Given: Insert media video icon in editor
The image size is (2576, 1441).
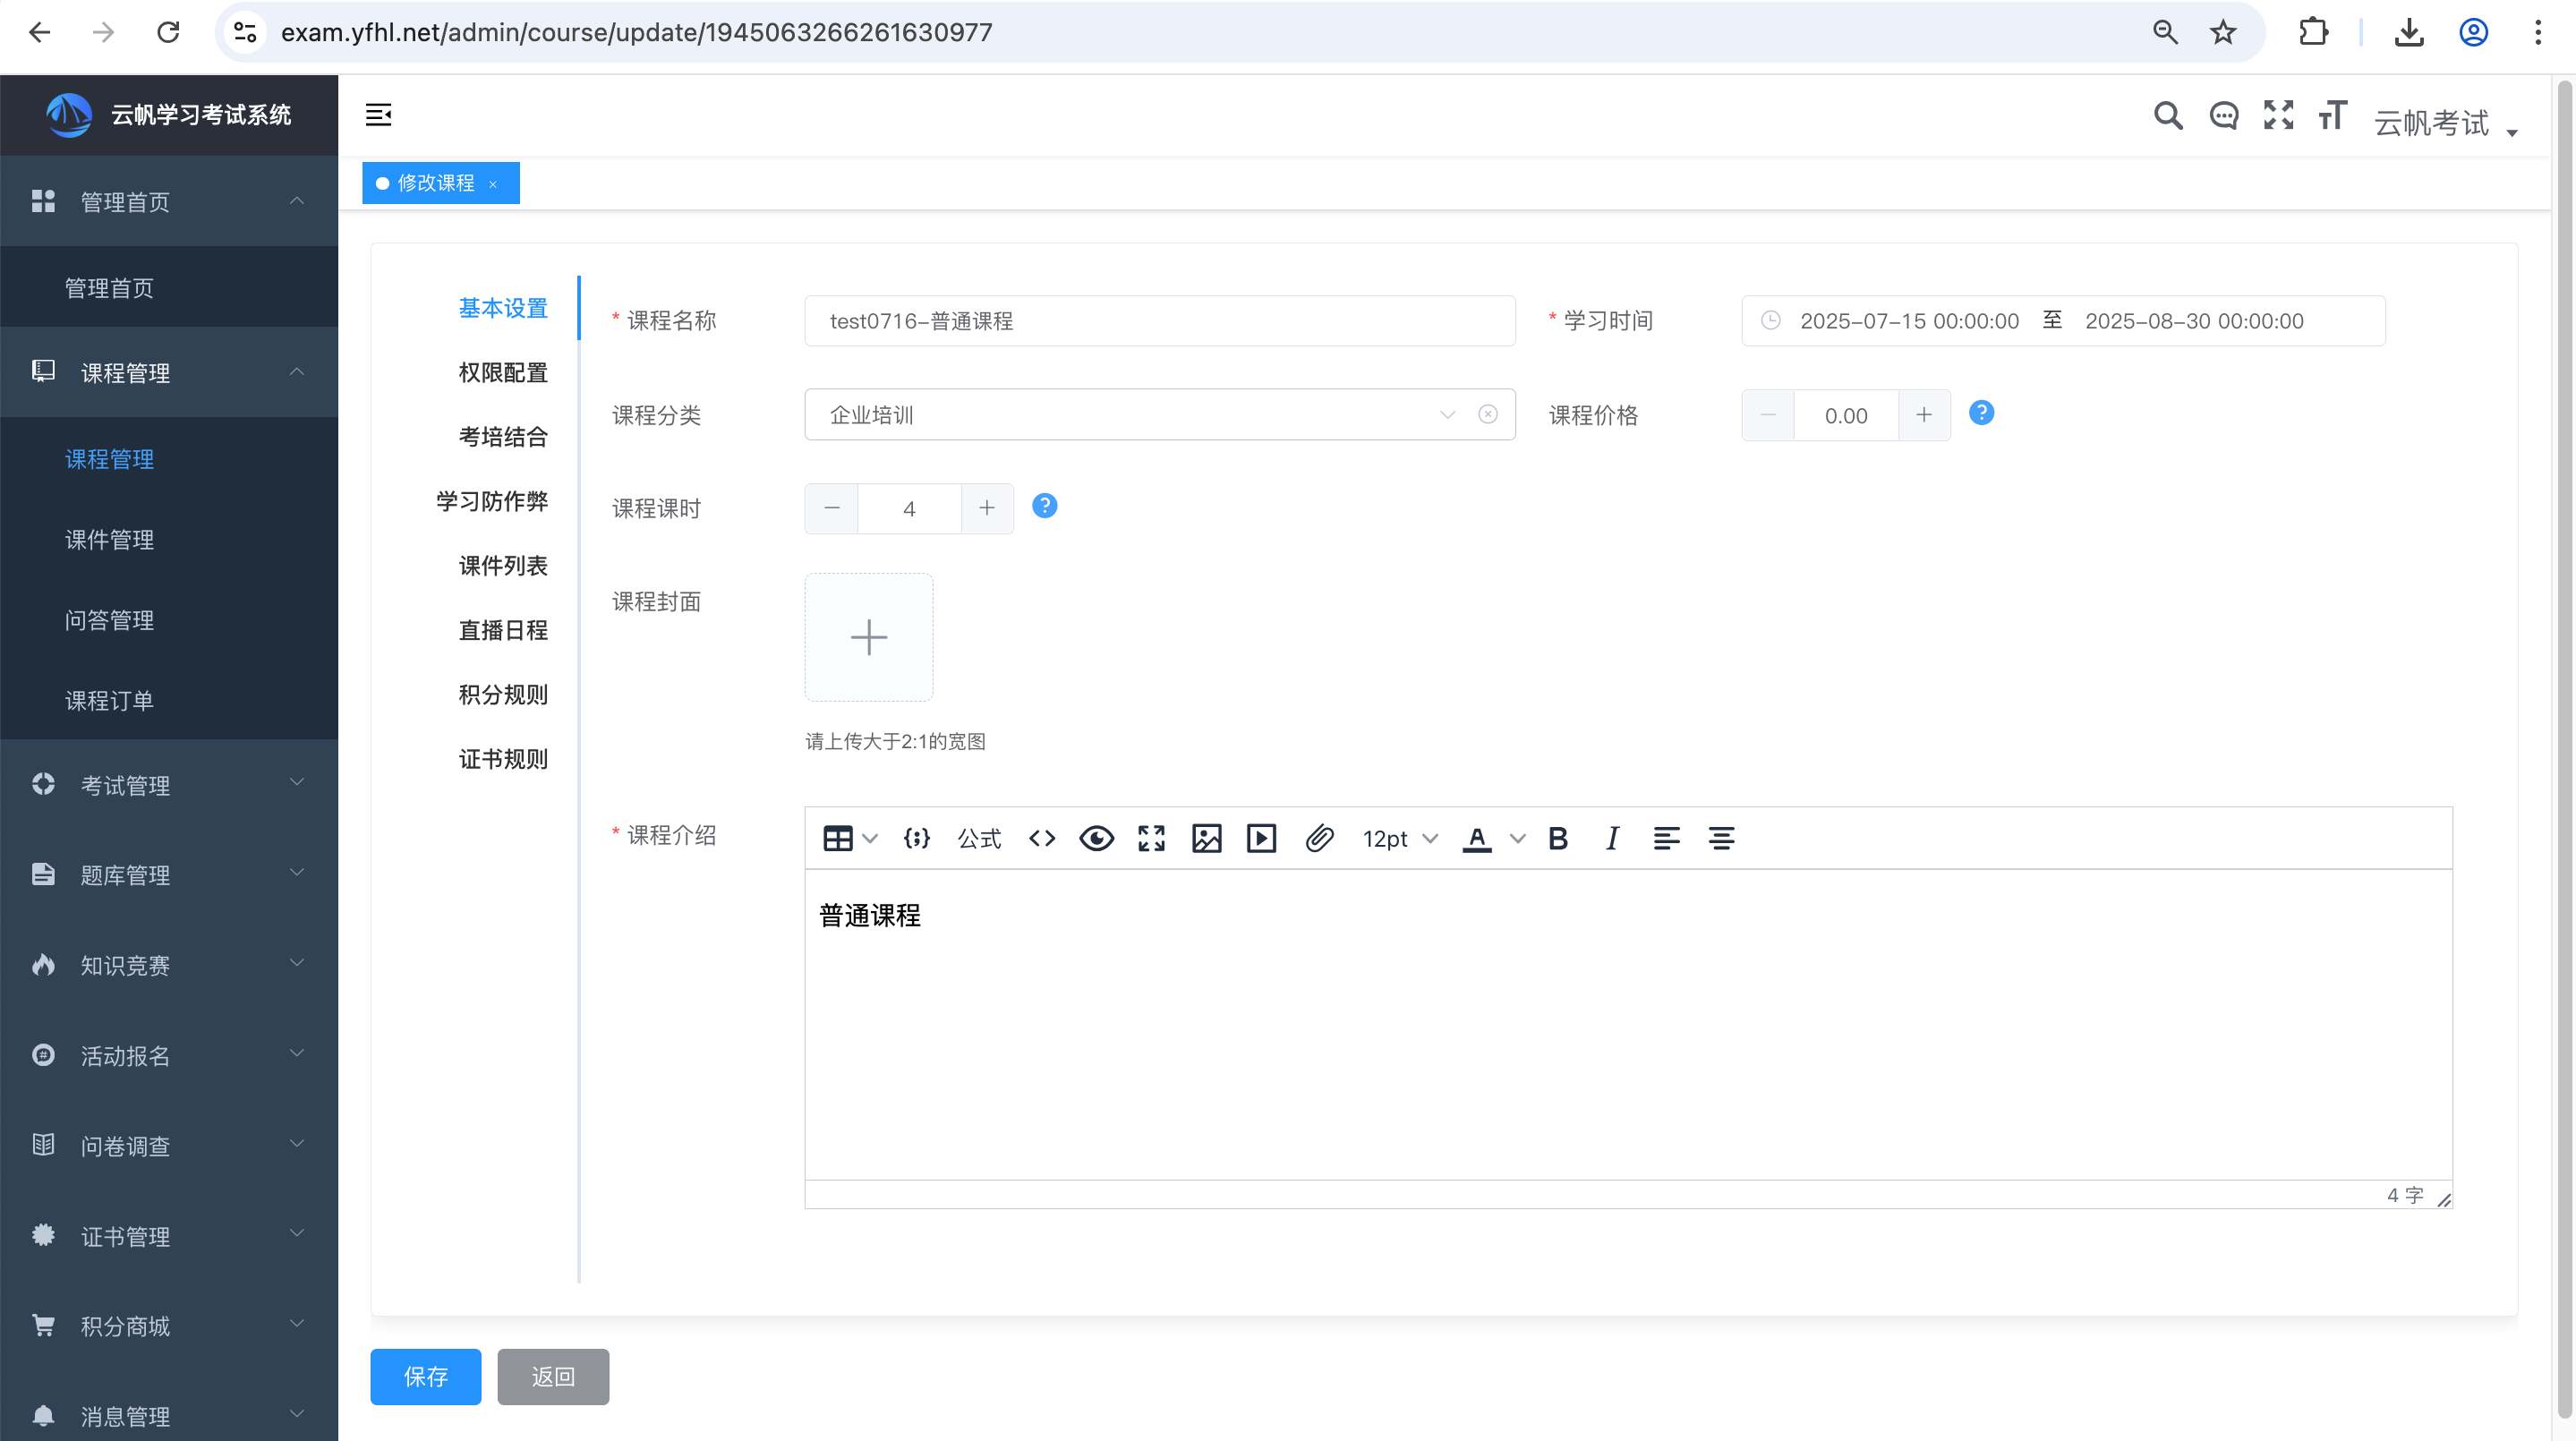Looking at the screenshot, I should (x=1261, y=838).
